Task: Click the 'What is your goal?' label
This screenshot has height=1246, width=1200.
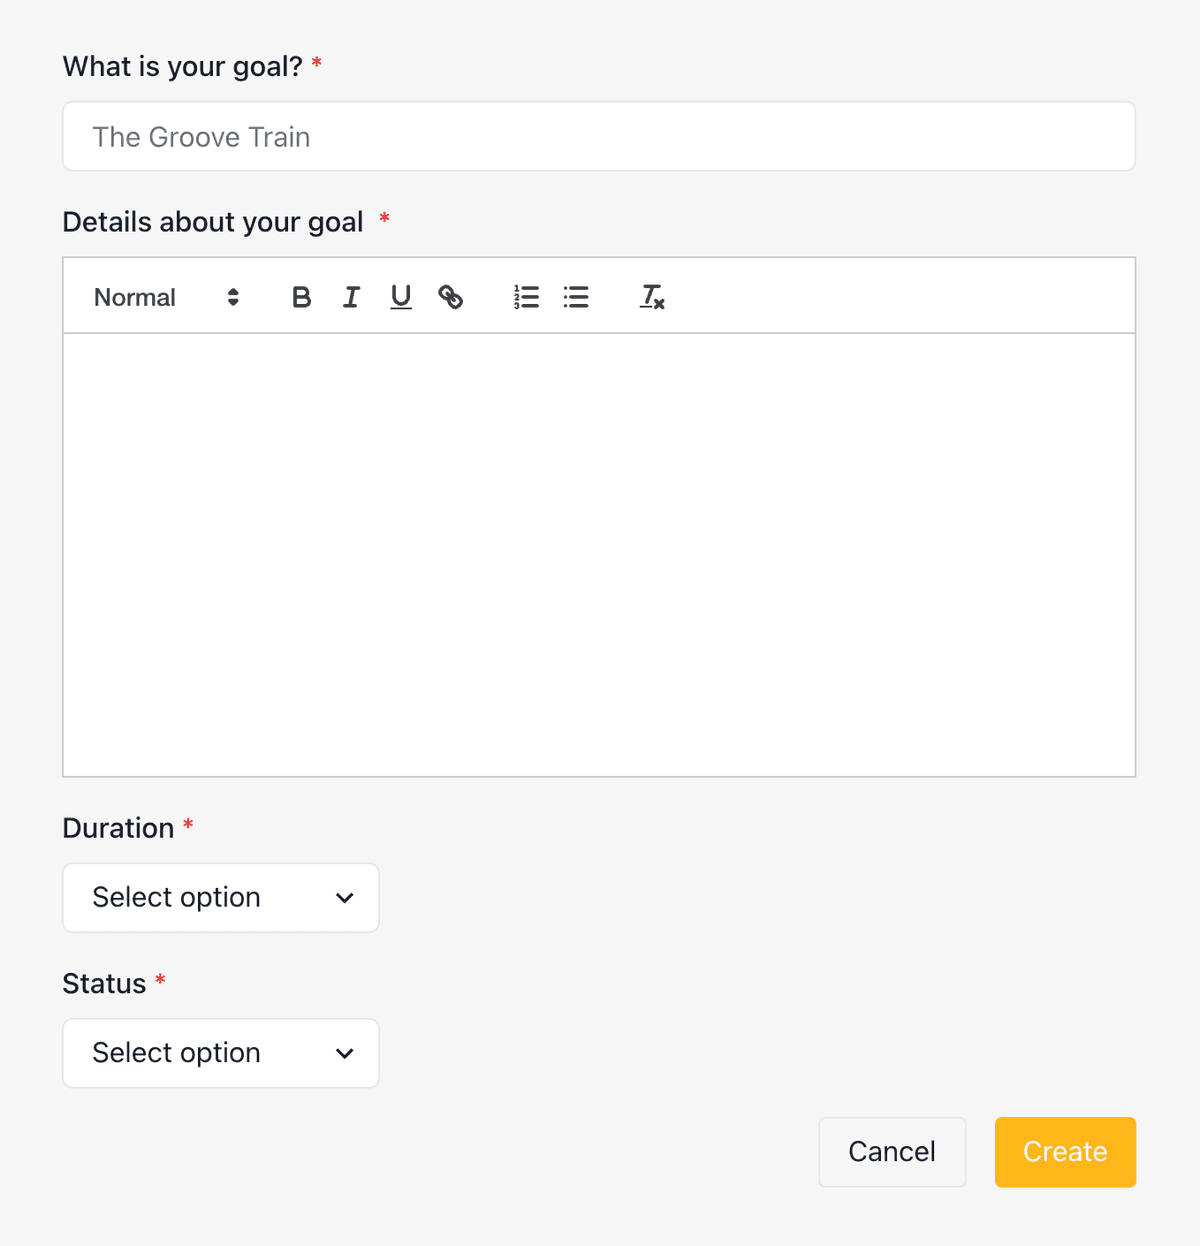Action: (182, 65)
